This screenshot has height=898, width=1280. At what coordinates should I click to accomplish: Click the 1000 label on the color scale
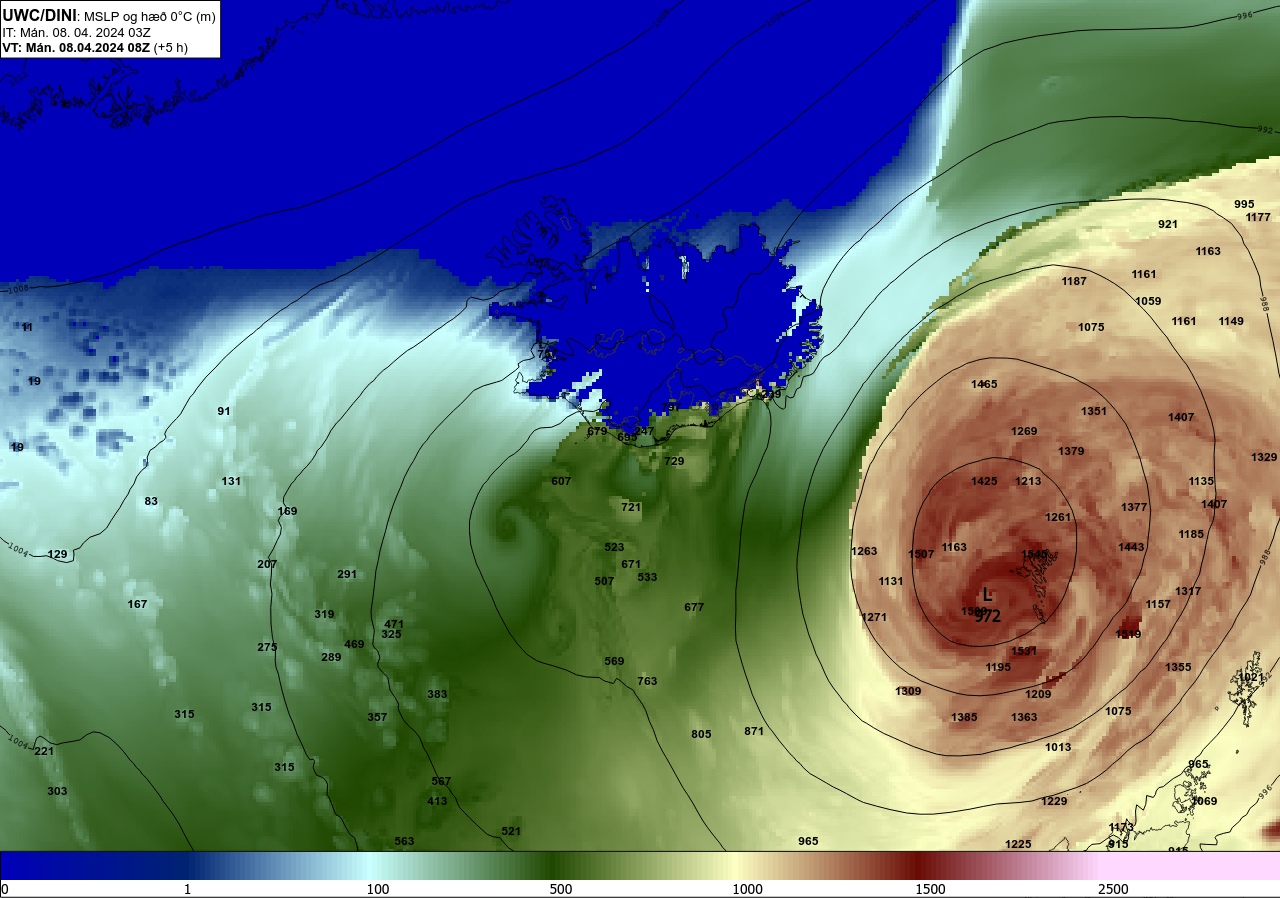[x=747, y=889]
